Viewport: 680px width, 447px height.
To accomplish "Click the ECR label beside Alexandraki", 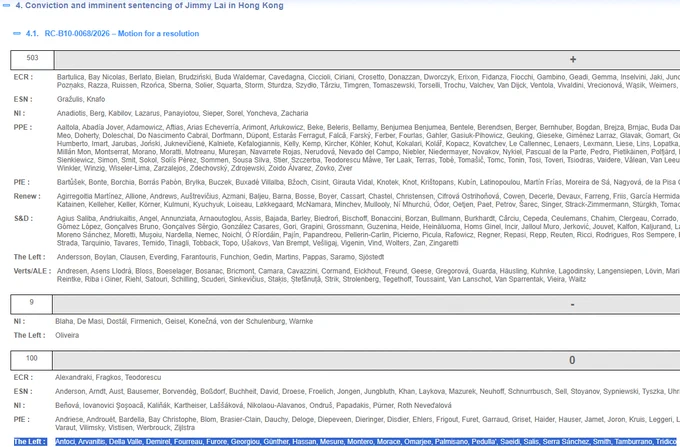I will click(x=23, y=378).
